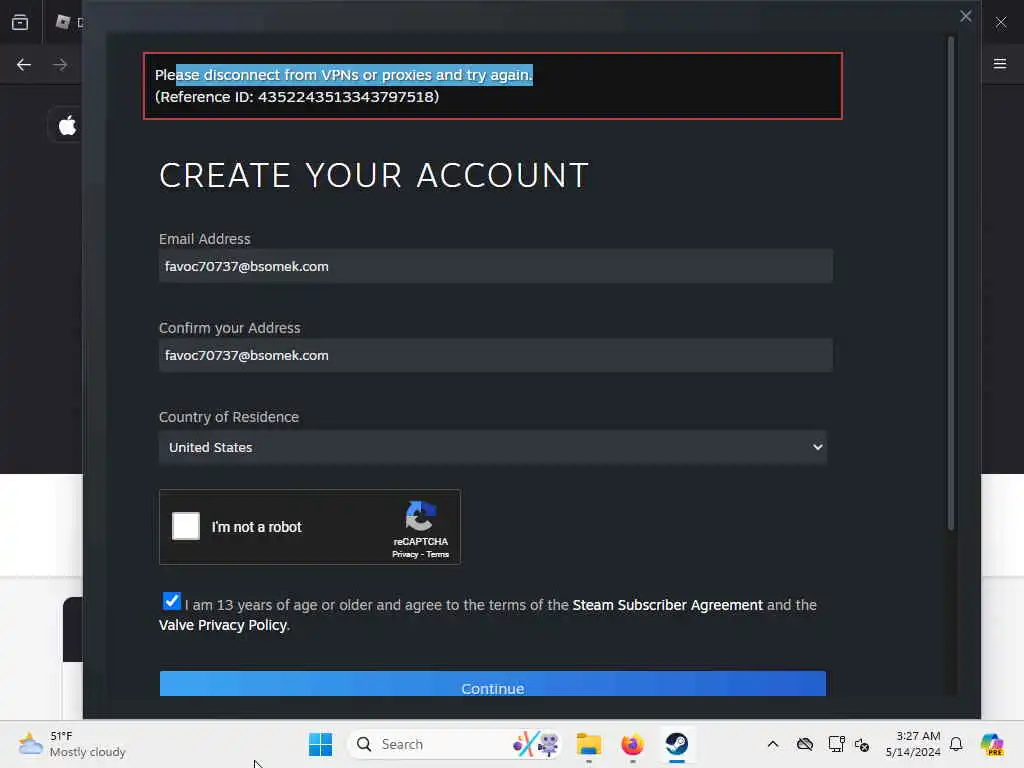Open reCAPTCHA Terms link
The height and width of the screenshot is (768, 1024).
pos(438,554)
